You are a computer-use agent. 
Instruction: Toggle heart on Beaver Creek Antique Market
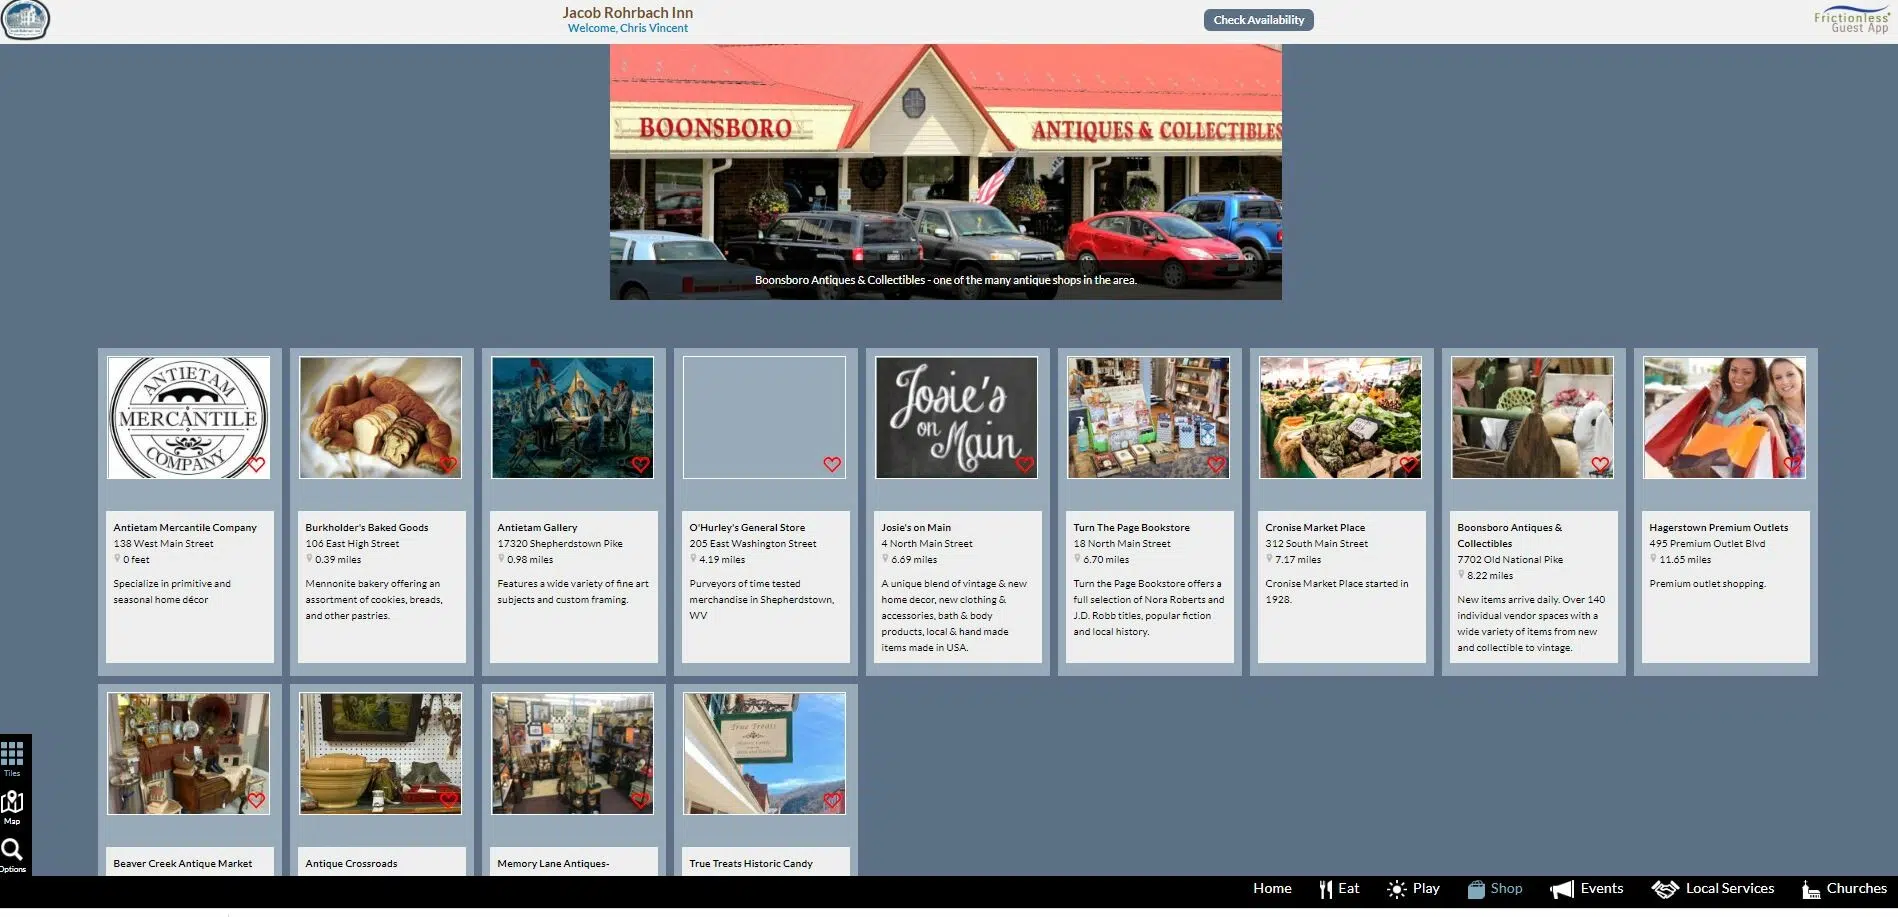pos(256,801)
